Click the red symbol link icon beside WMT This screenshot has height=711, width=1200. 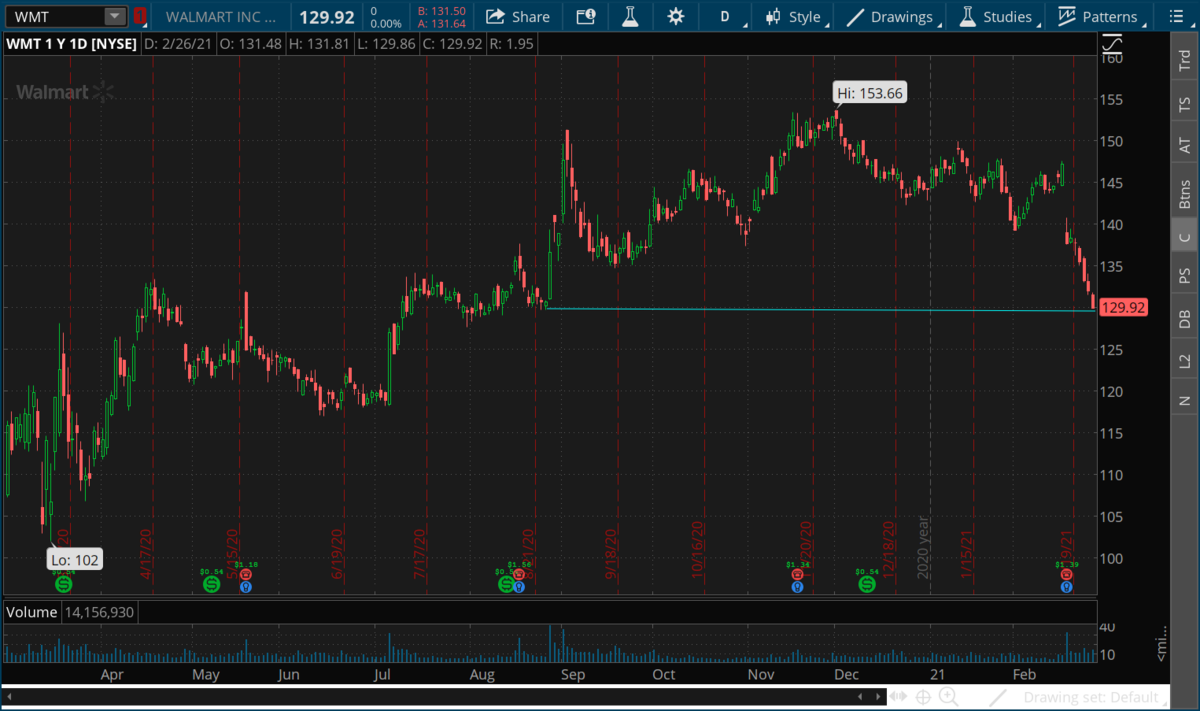coord(140,16)
